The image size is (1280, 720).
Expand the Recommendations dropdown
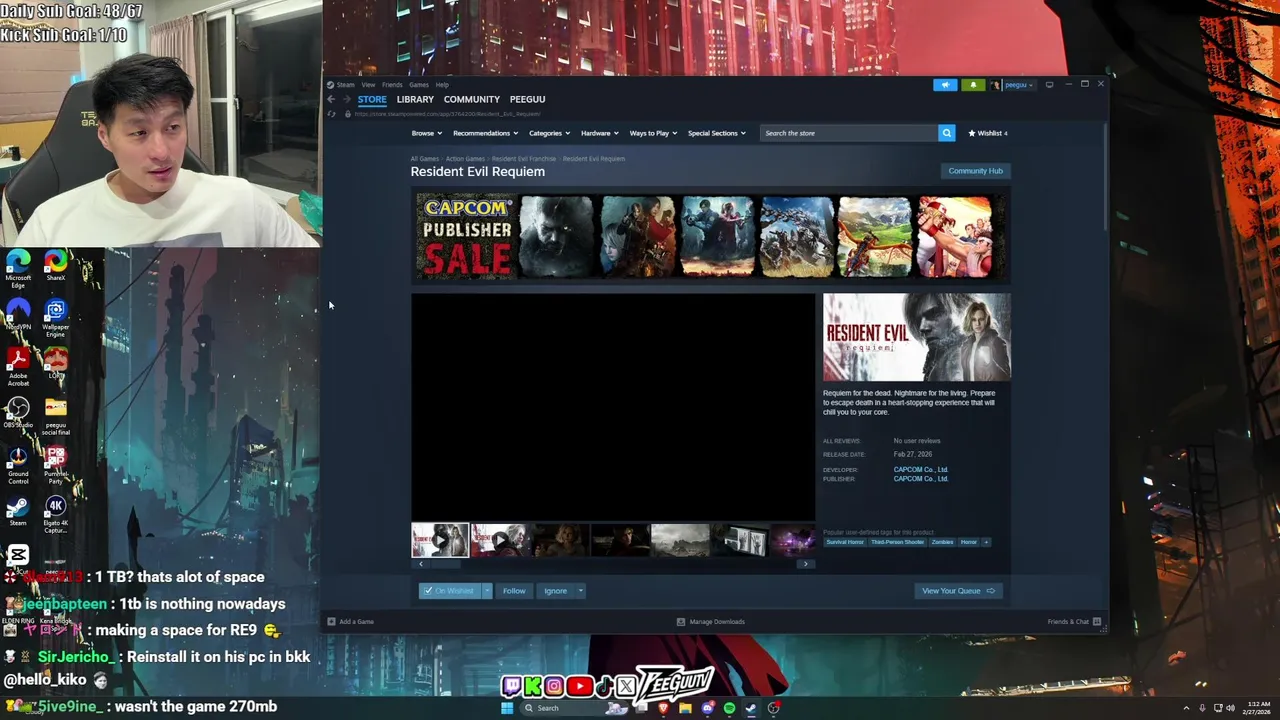point(485,133)
